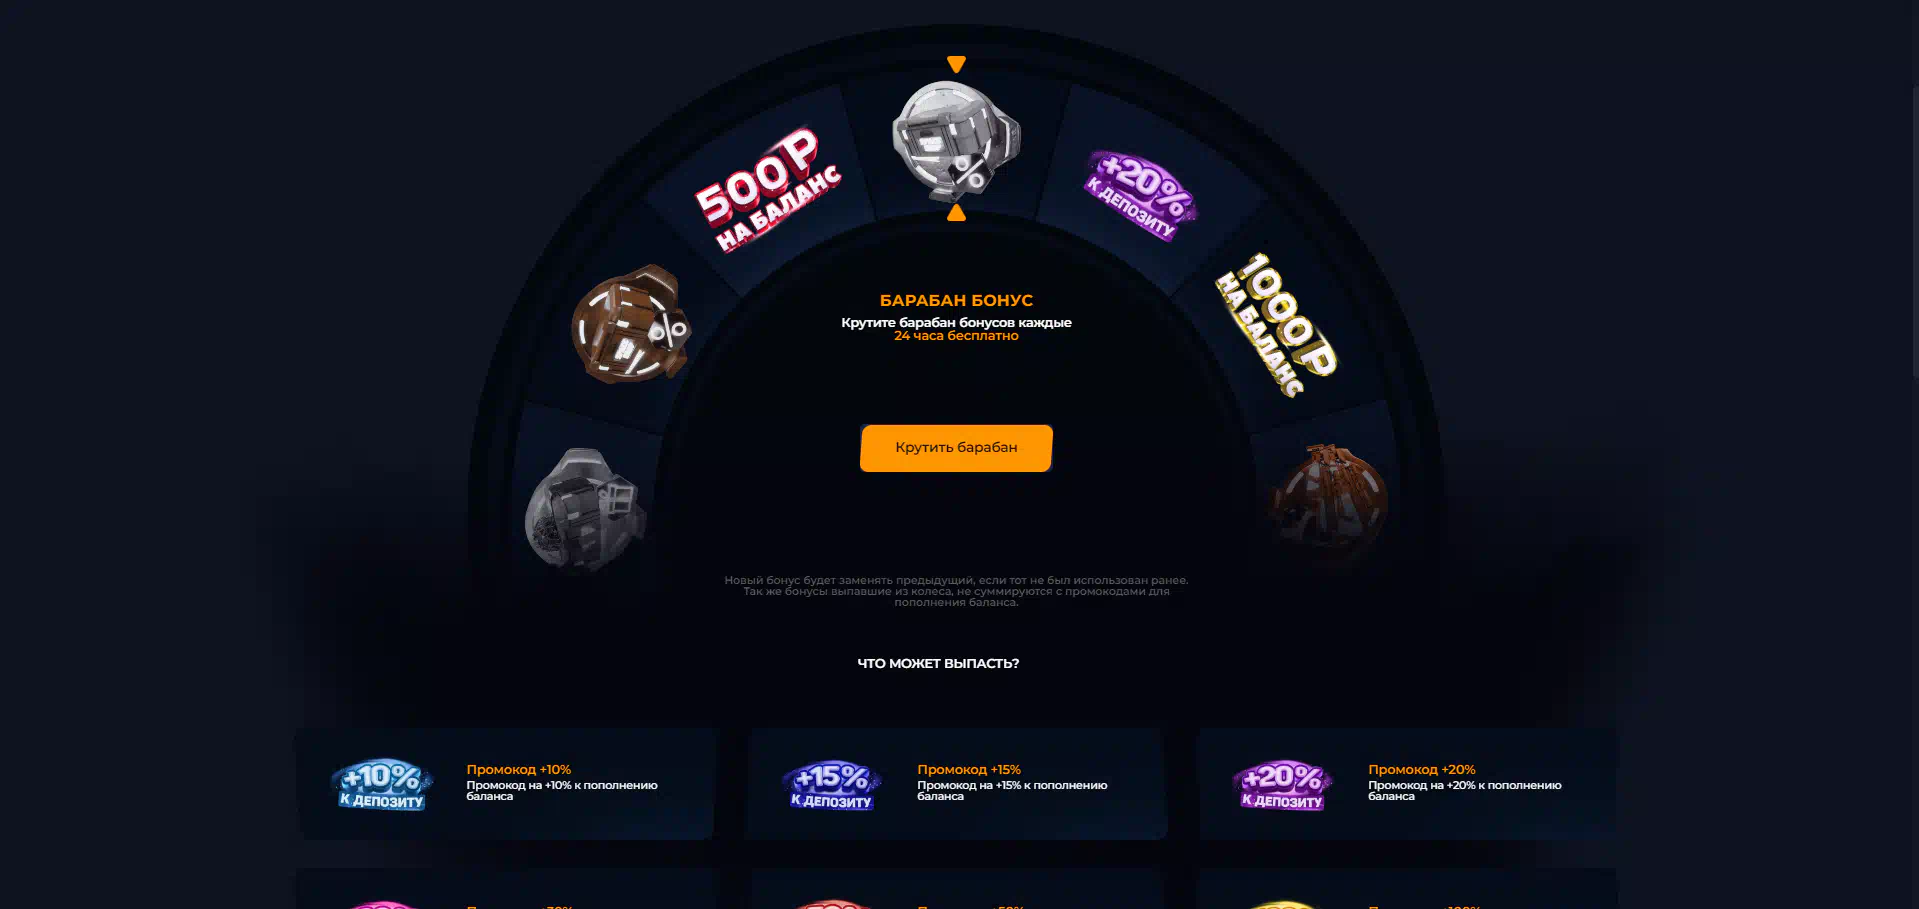Click the Крутить барабан button
The width and height of the screenshot is (1919, 909).
pos(956,447)
